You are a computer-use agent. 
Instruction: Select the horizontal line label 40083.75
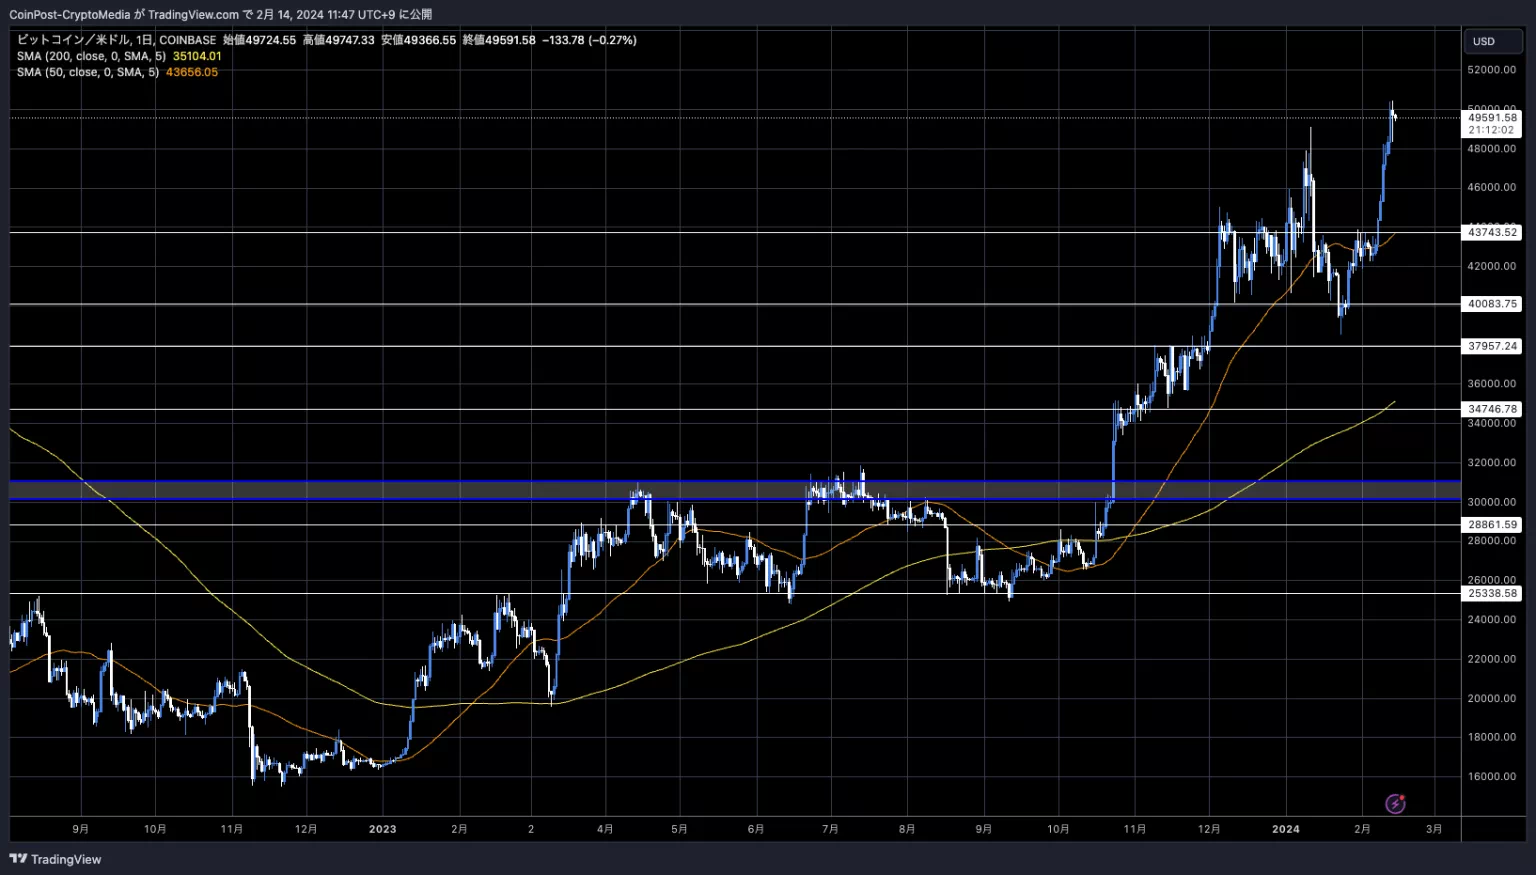click(x=1493, y=304)
